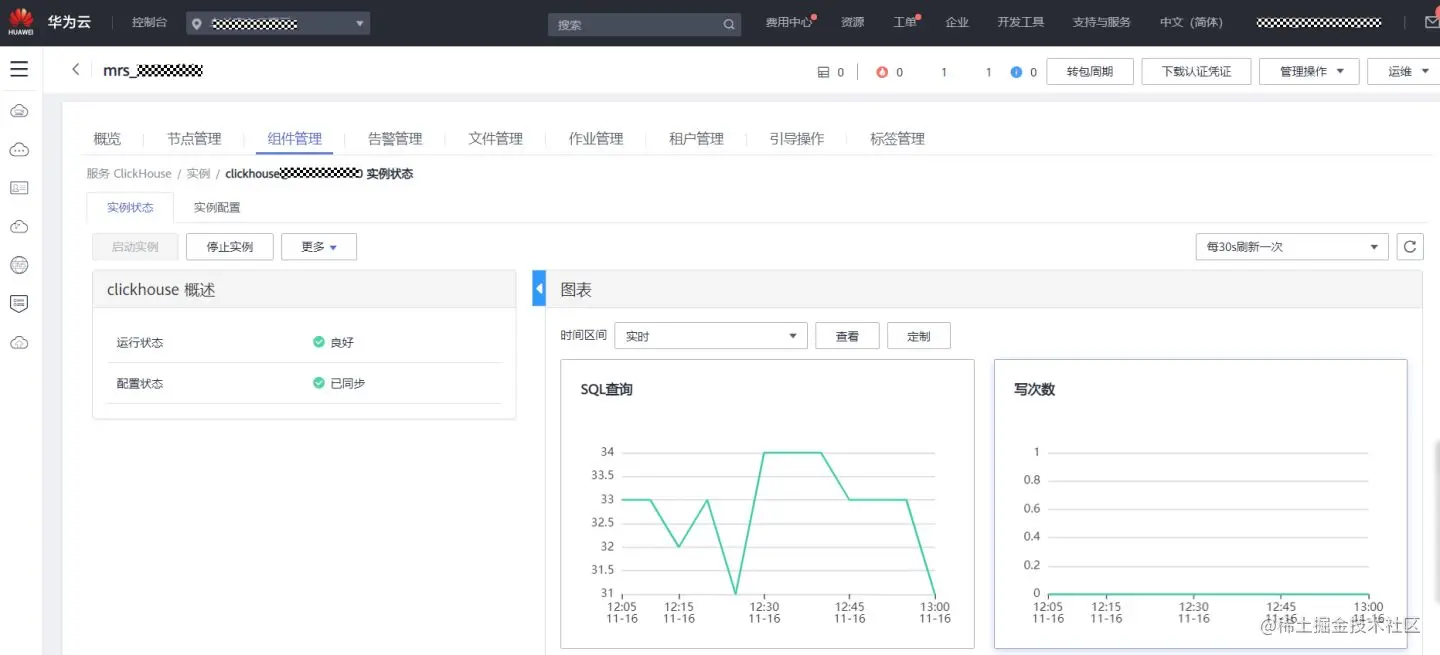Open the 中文(简体) language menu

point(1191,22)
